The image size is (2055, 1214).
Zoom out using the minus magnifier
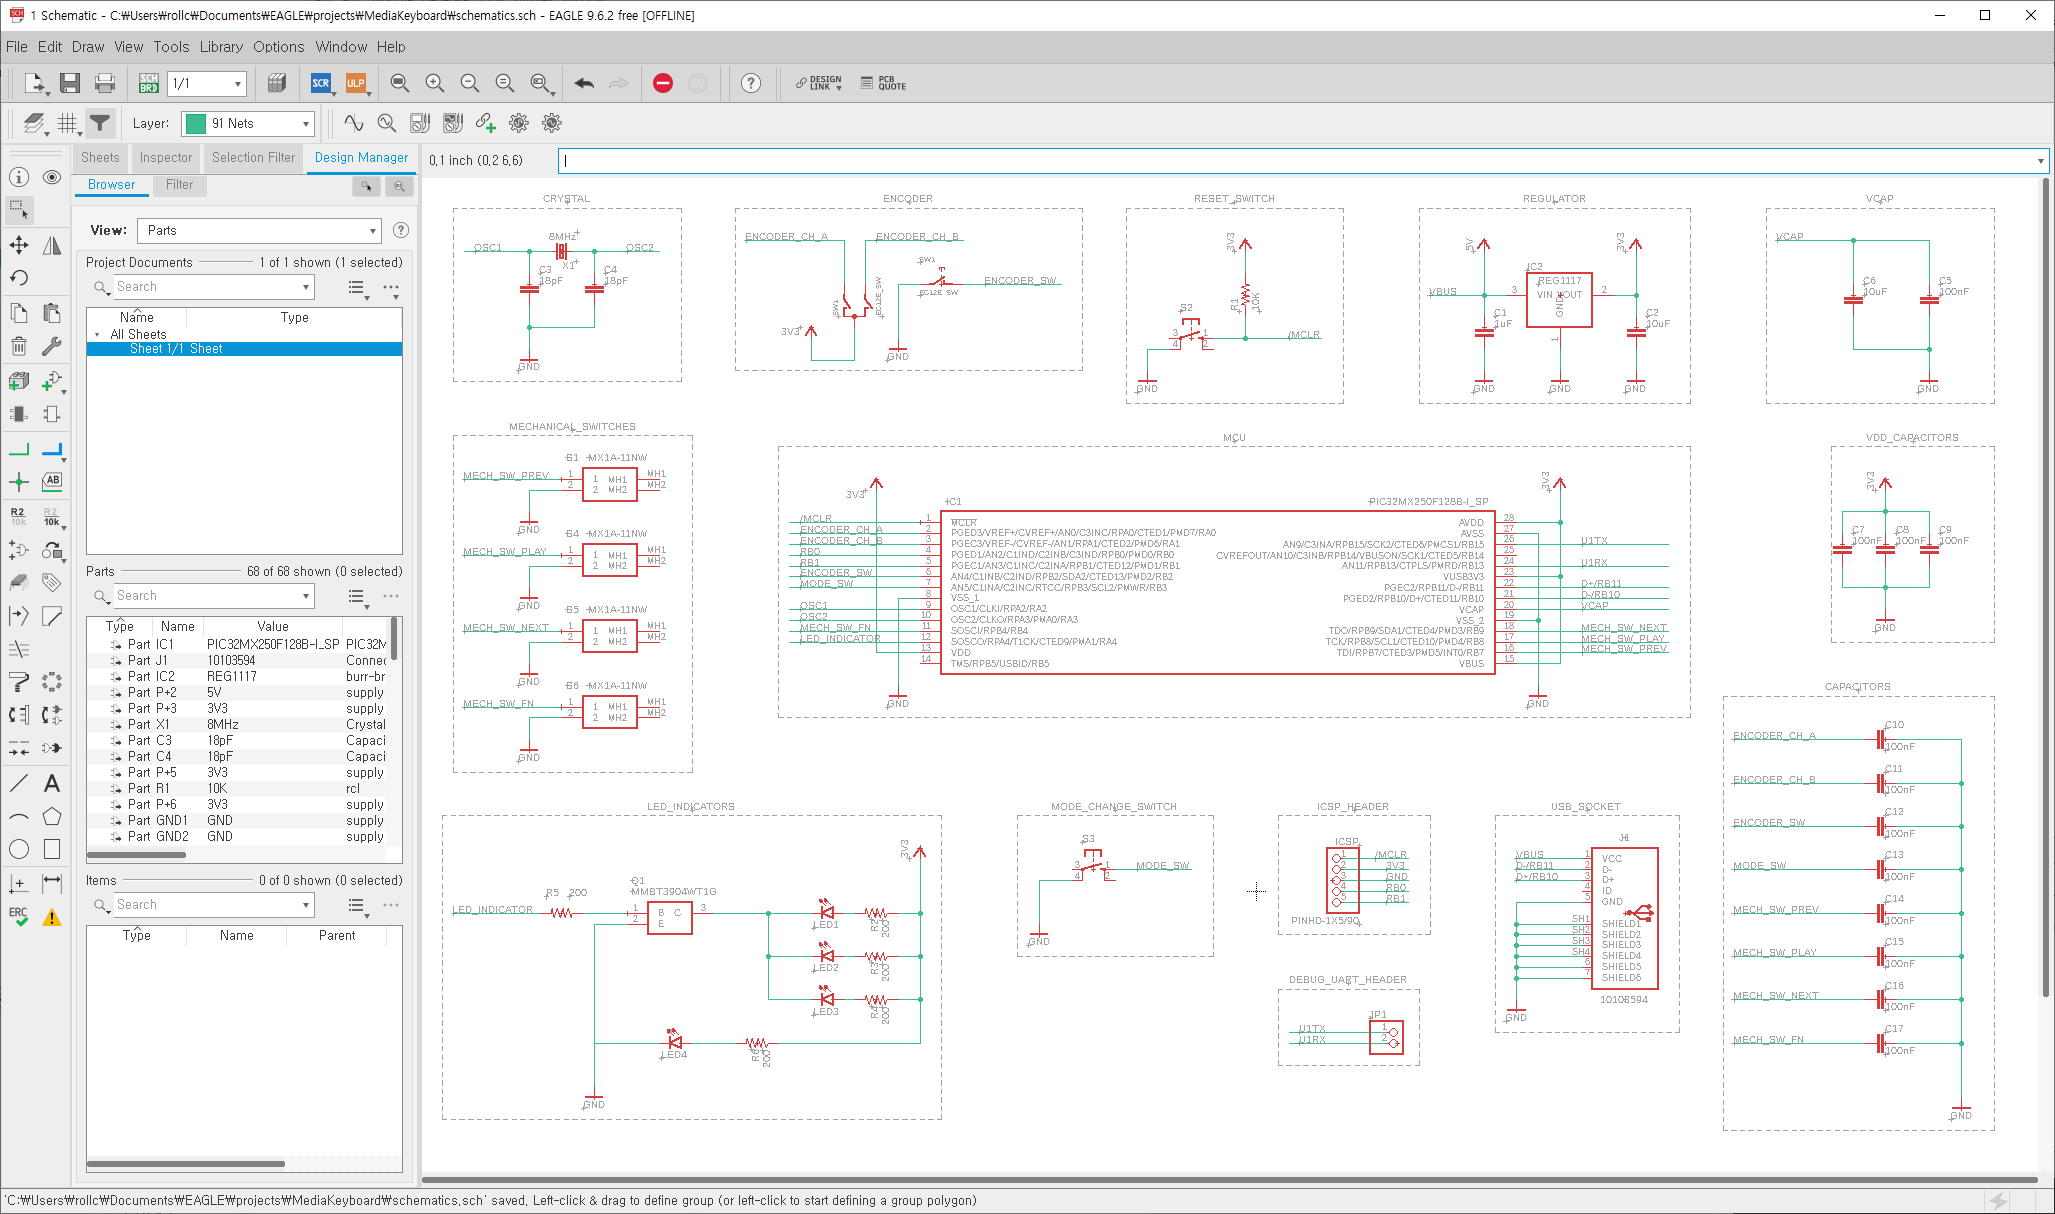pos(469,84)
